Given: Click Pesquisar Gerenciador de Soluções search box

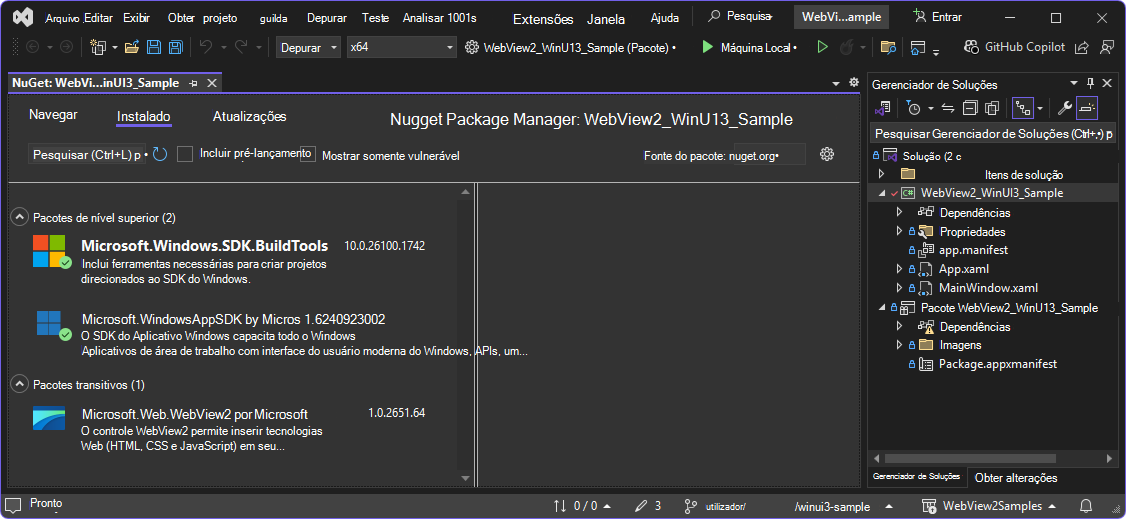Looking at the screenshot, I should 993,134.
